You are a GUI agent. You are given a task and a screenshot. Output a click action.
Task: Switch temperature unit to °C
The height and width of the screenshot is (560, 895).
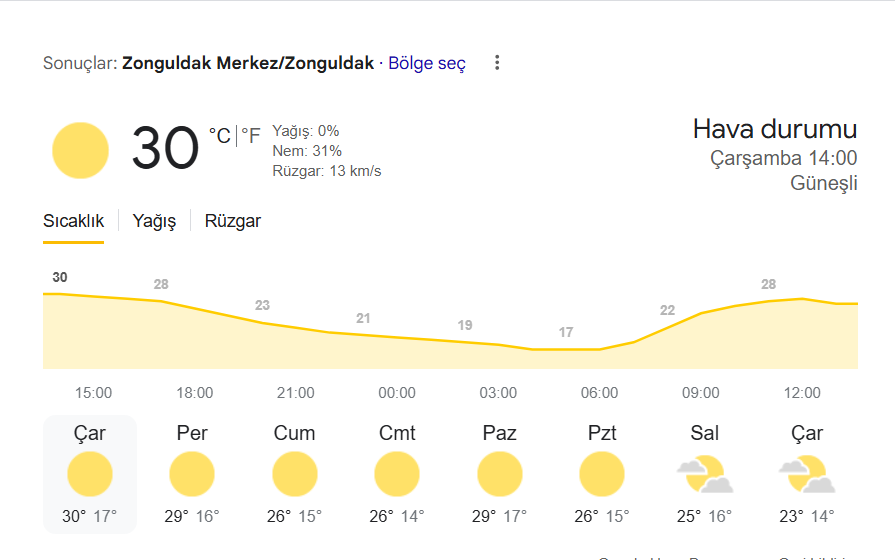pyautogui.click(x=220, y=136)
